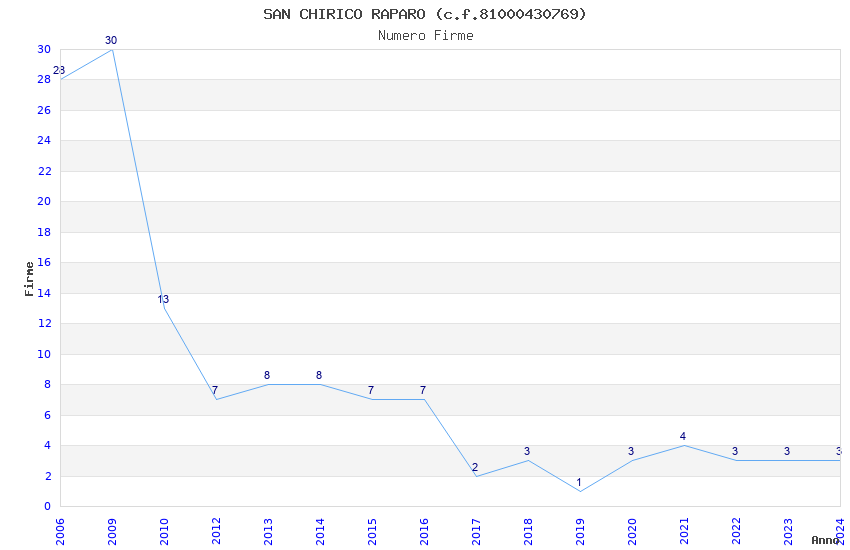Click the data label '13' at 2010

(163, 299)
